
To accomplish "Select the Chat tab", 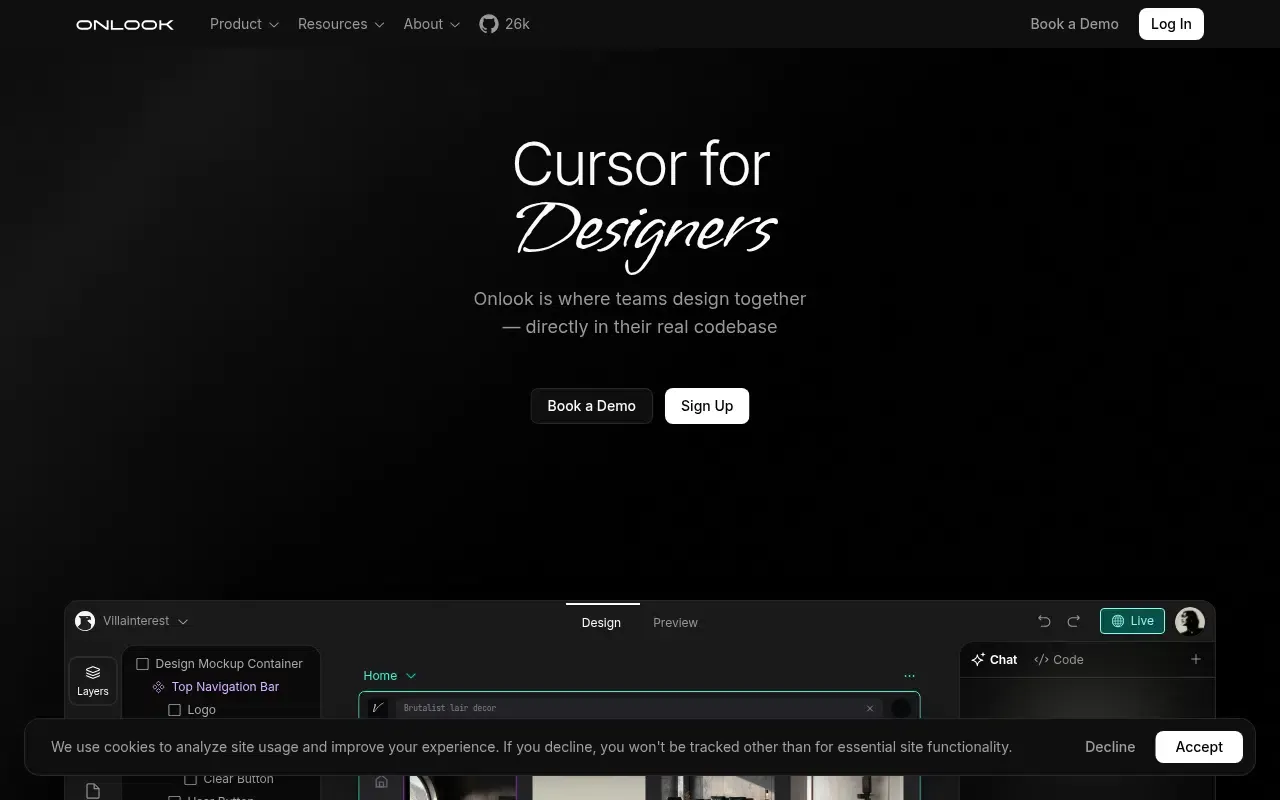I will [994, 660].
